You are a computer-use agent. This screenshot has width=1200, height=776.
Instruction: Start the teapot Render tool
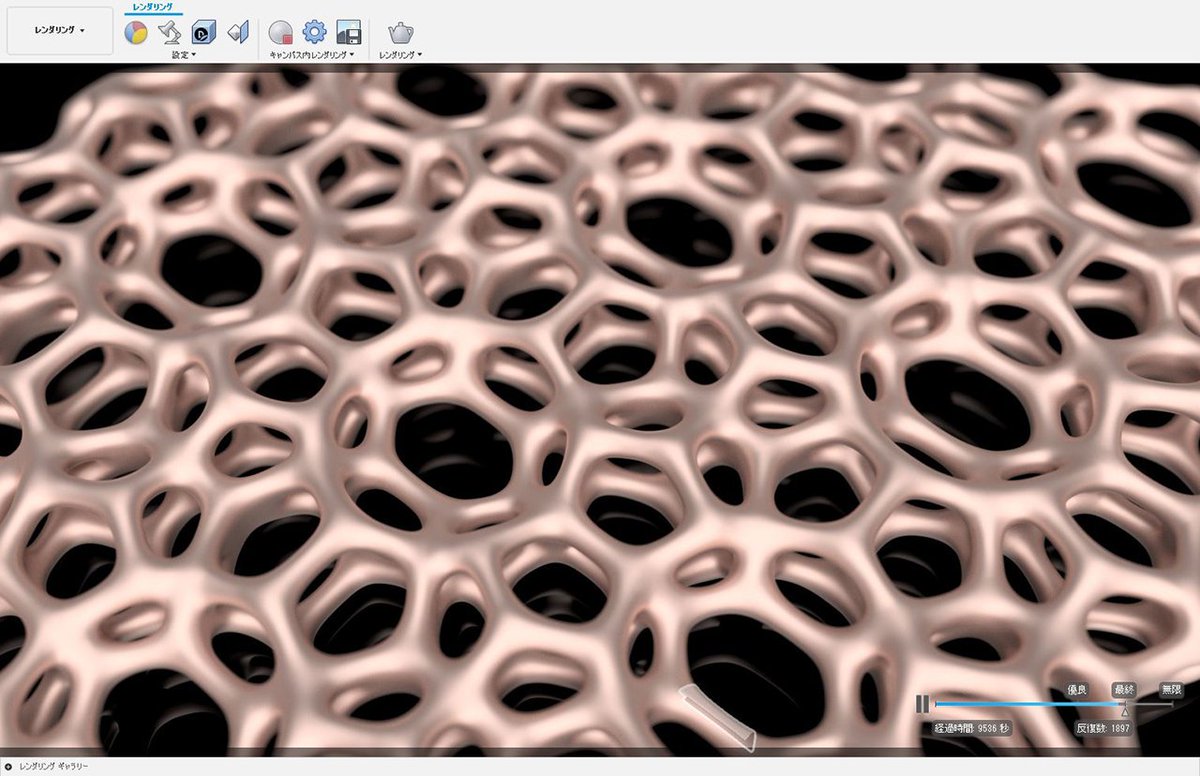click(401, 32)
